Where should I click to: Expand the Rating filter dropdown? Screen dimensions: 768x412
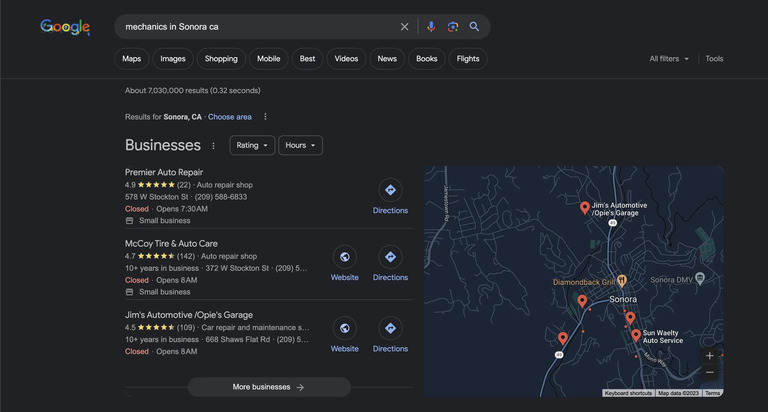(x=252, y=145)
